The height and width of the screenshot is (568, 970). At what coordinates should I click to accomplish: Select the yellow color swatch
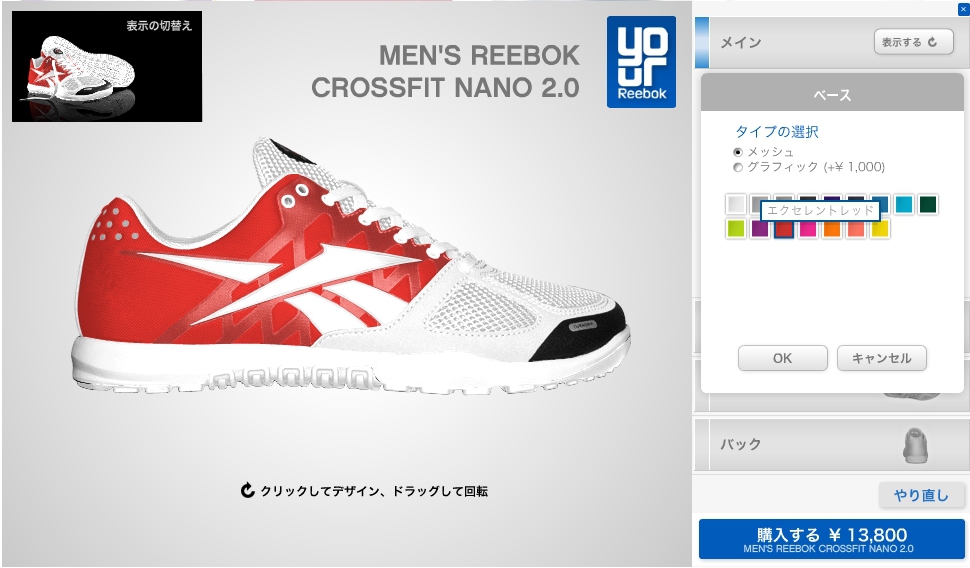point(880,229)
